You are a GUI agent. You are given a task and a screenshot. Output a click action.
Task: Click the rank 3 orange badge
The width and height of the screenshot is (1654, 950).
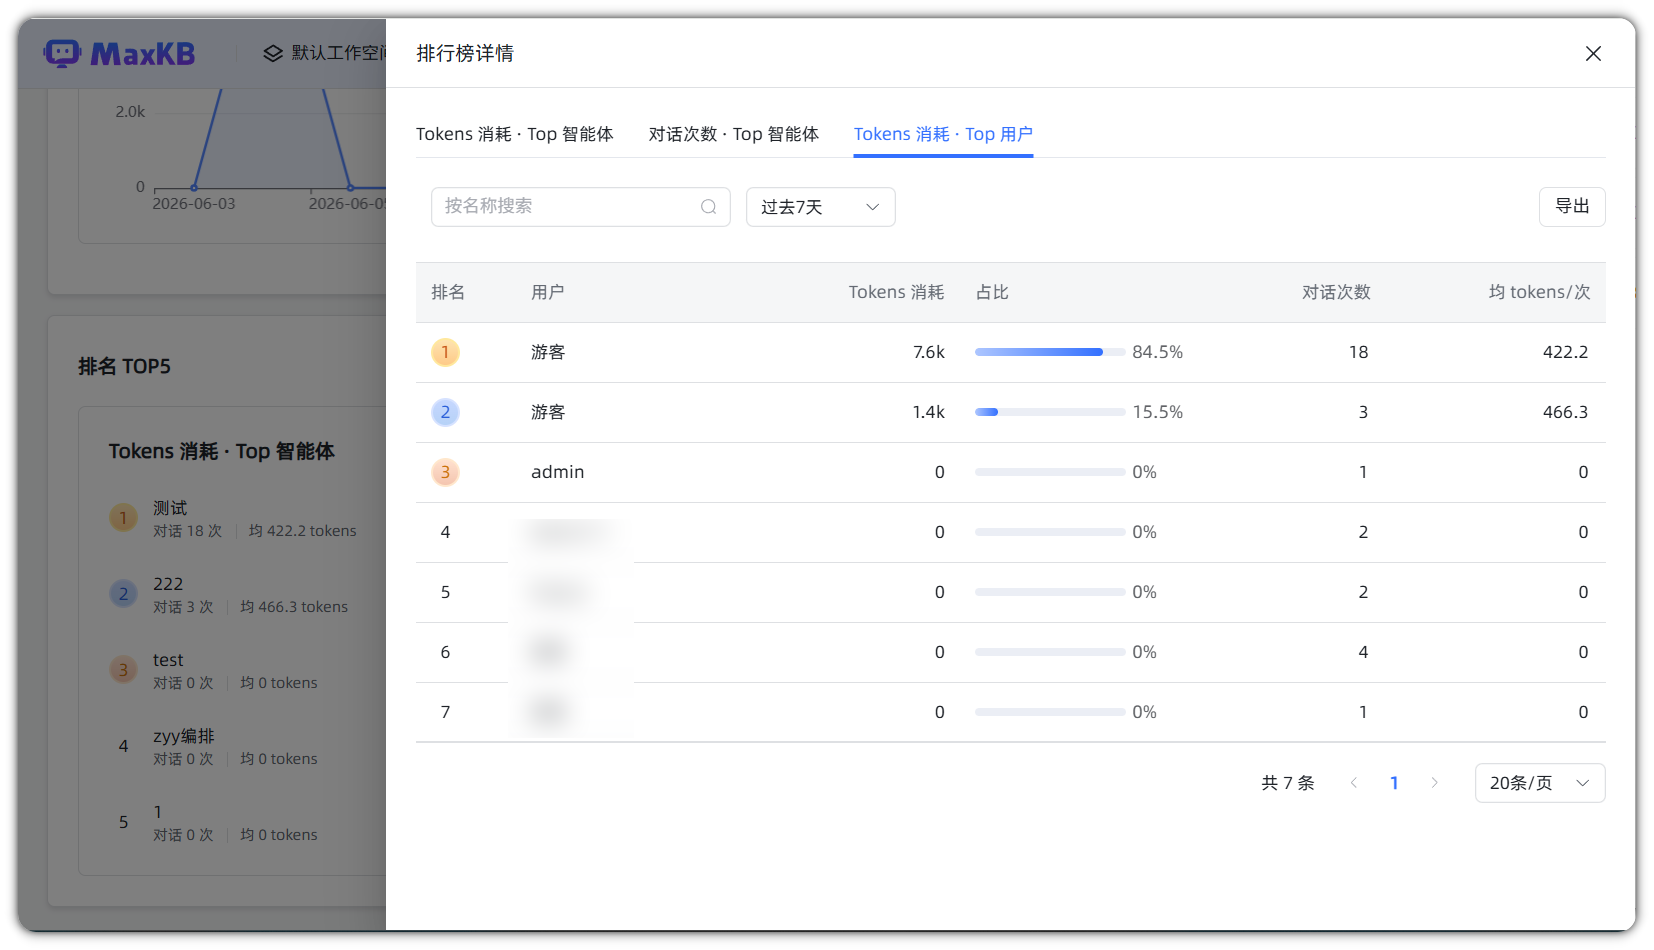(x=445, y=472)
